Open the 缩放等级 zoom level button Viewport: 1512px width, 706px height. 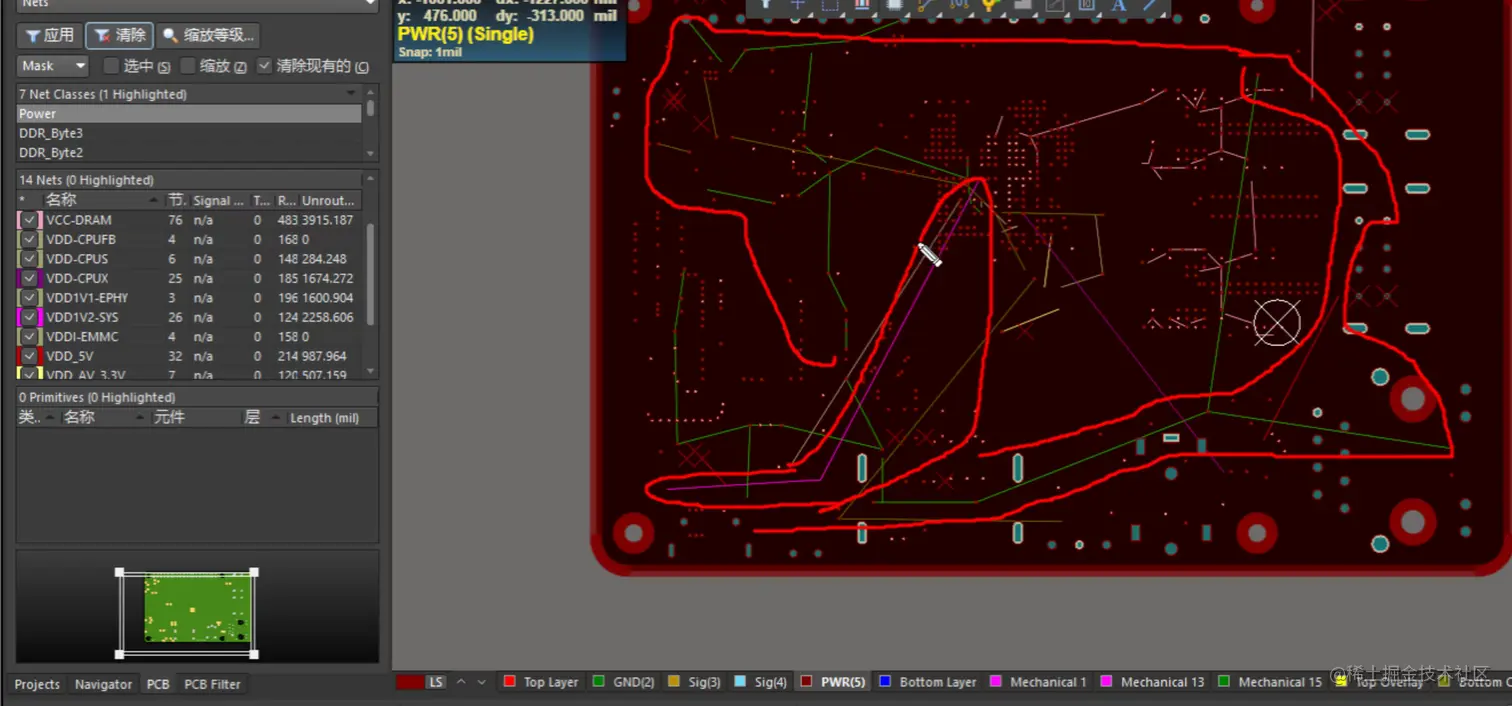(208, 35)
